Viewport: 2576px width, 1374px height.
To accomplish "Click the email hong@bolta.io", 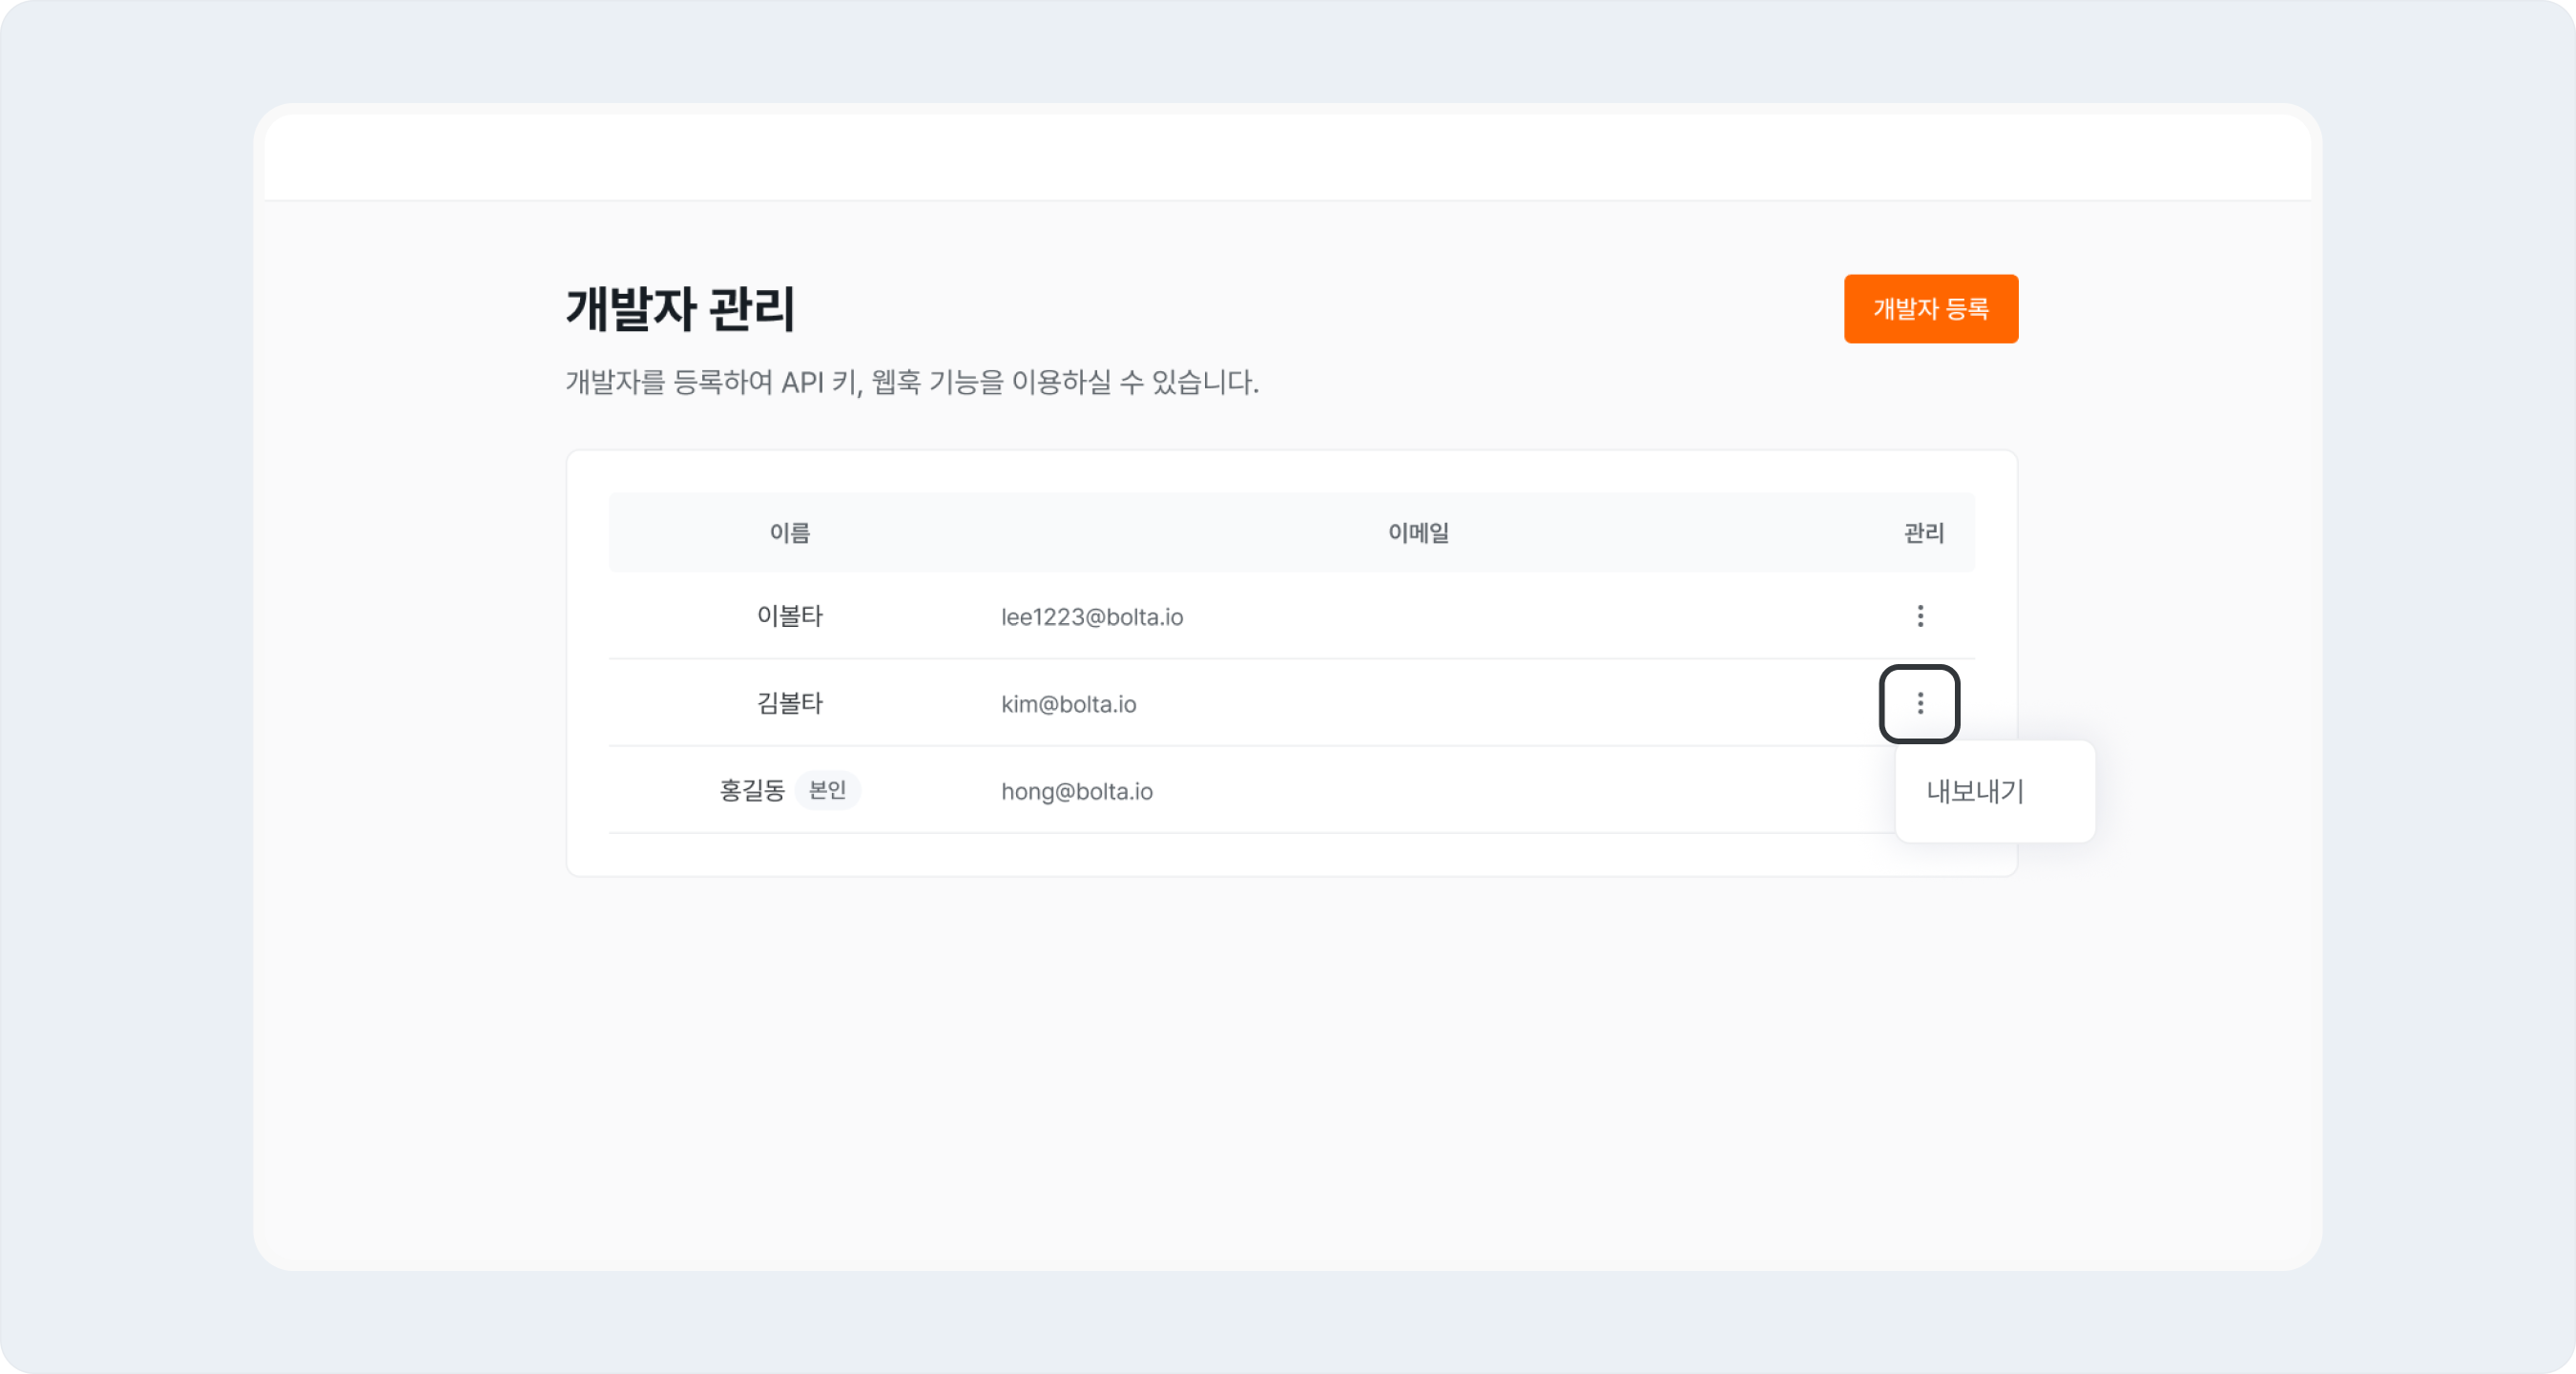I will [1076, 792].
